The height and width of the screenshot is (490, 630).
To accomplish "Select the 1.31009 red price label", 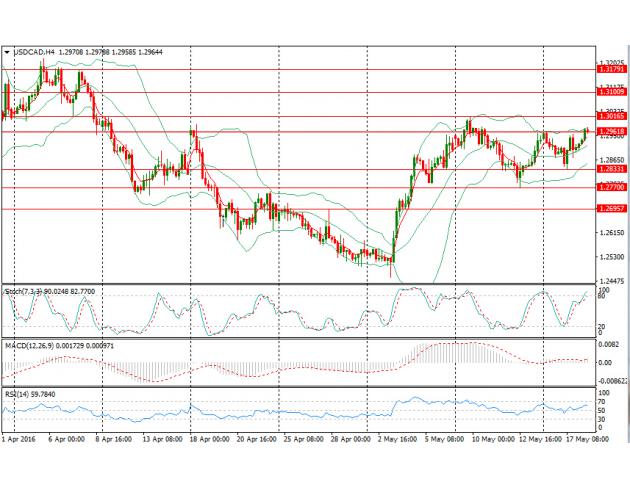I will tap(610, 92).
